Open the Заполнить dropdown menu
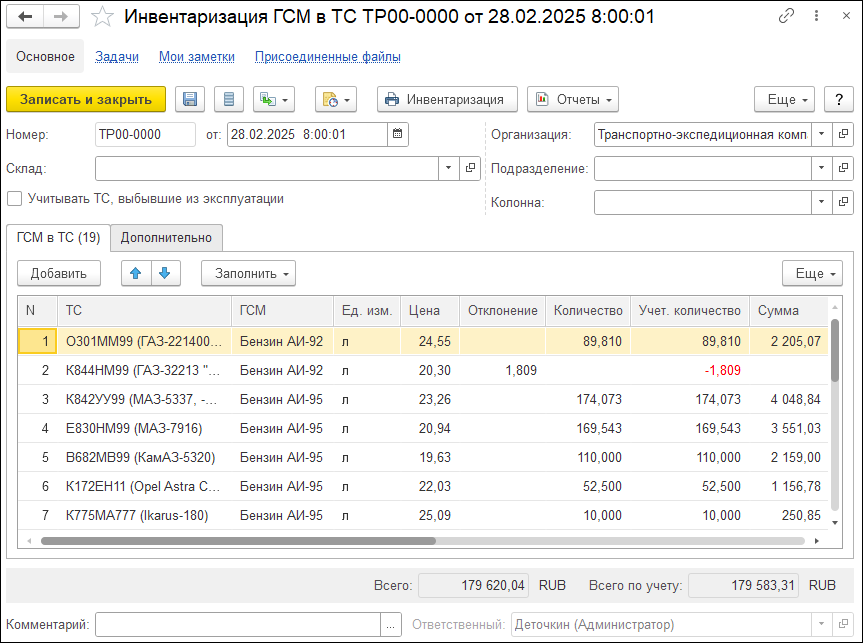Screen dimensions: 863x643 point(248,273)
